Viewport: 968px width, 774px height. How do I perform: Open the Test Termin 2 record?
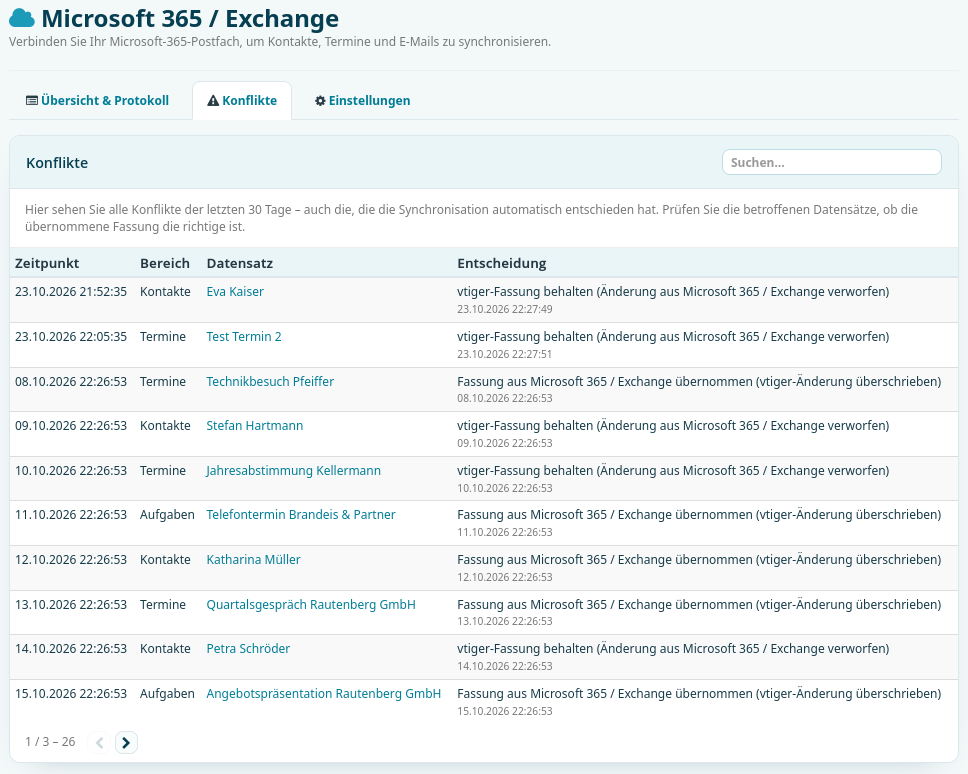(244, 336)
